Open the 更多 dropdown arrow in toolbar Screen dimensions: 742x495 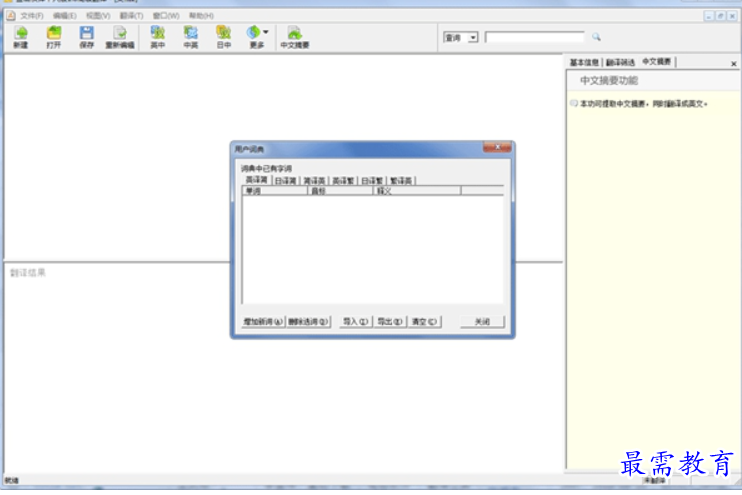265,32
